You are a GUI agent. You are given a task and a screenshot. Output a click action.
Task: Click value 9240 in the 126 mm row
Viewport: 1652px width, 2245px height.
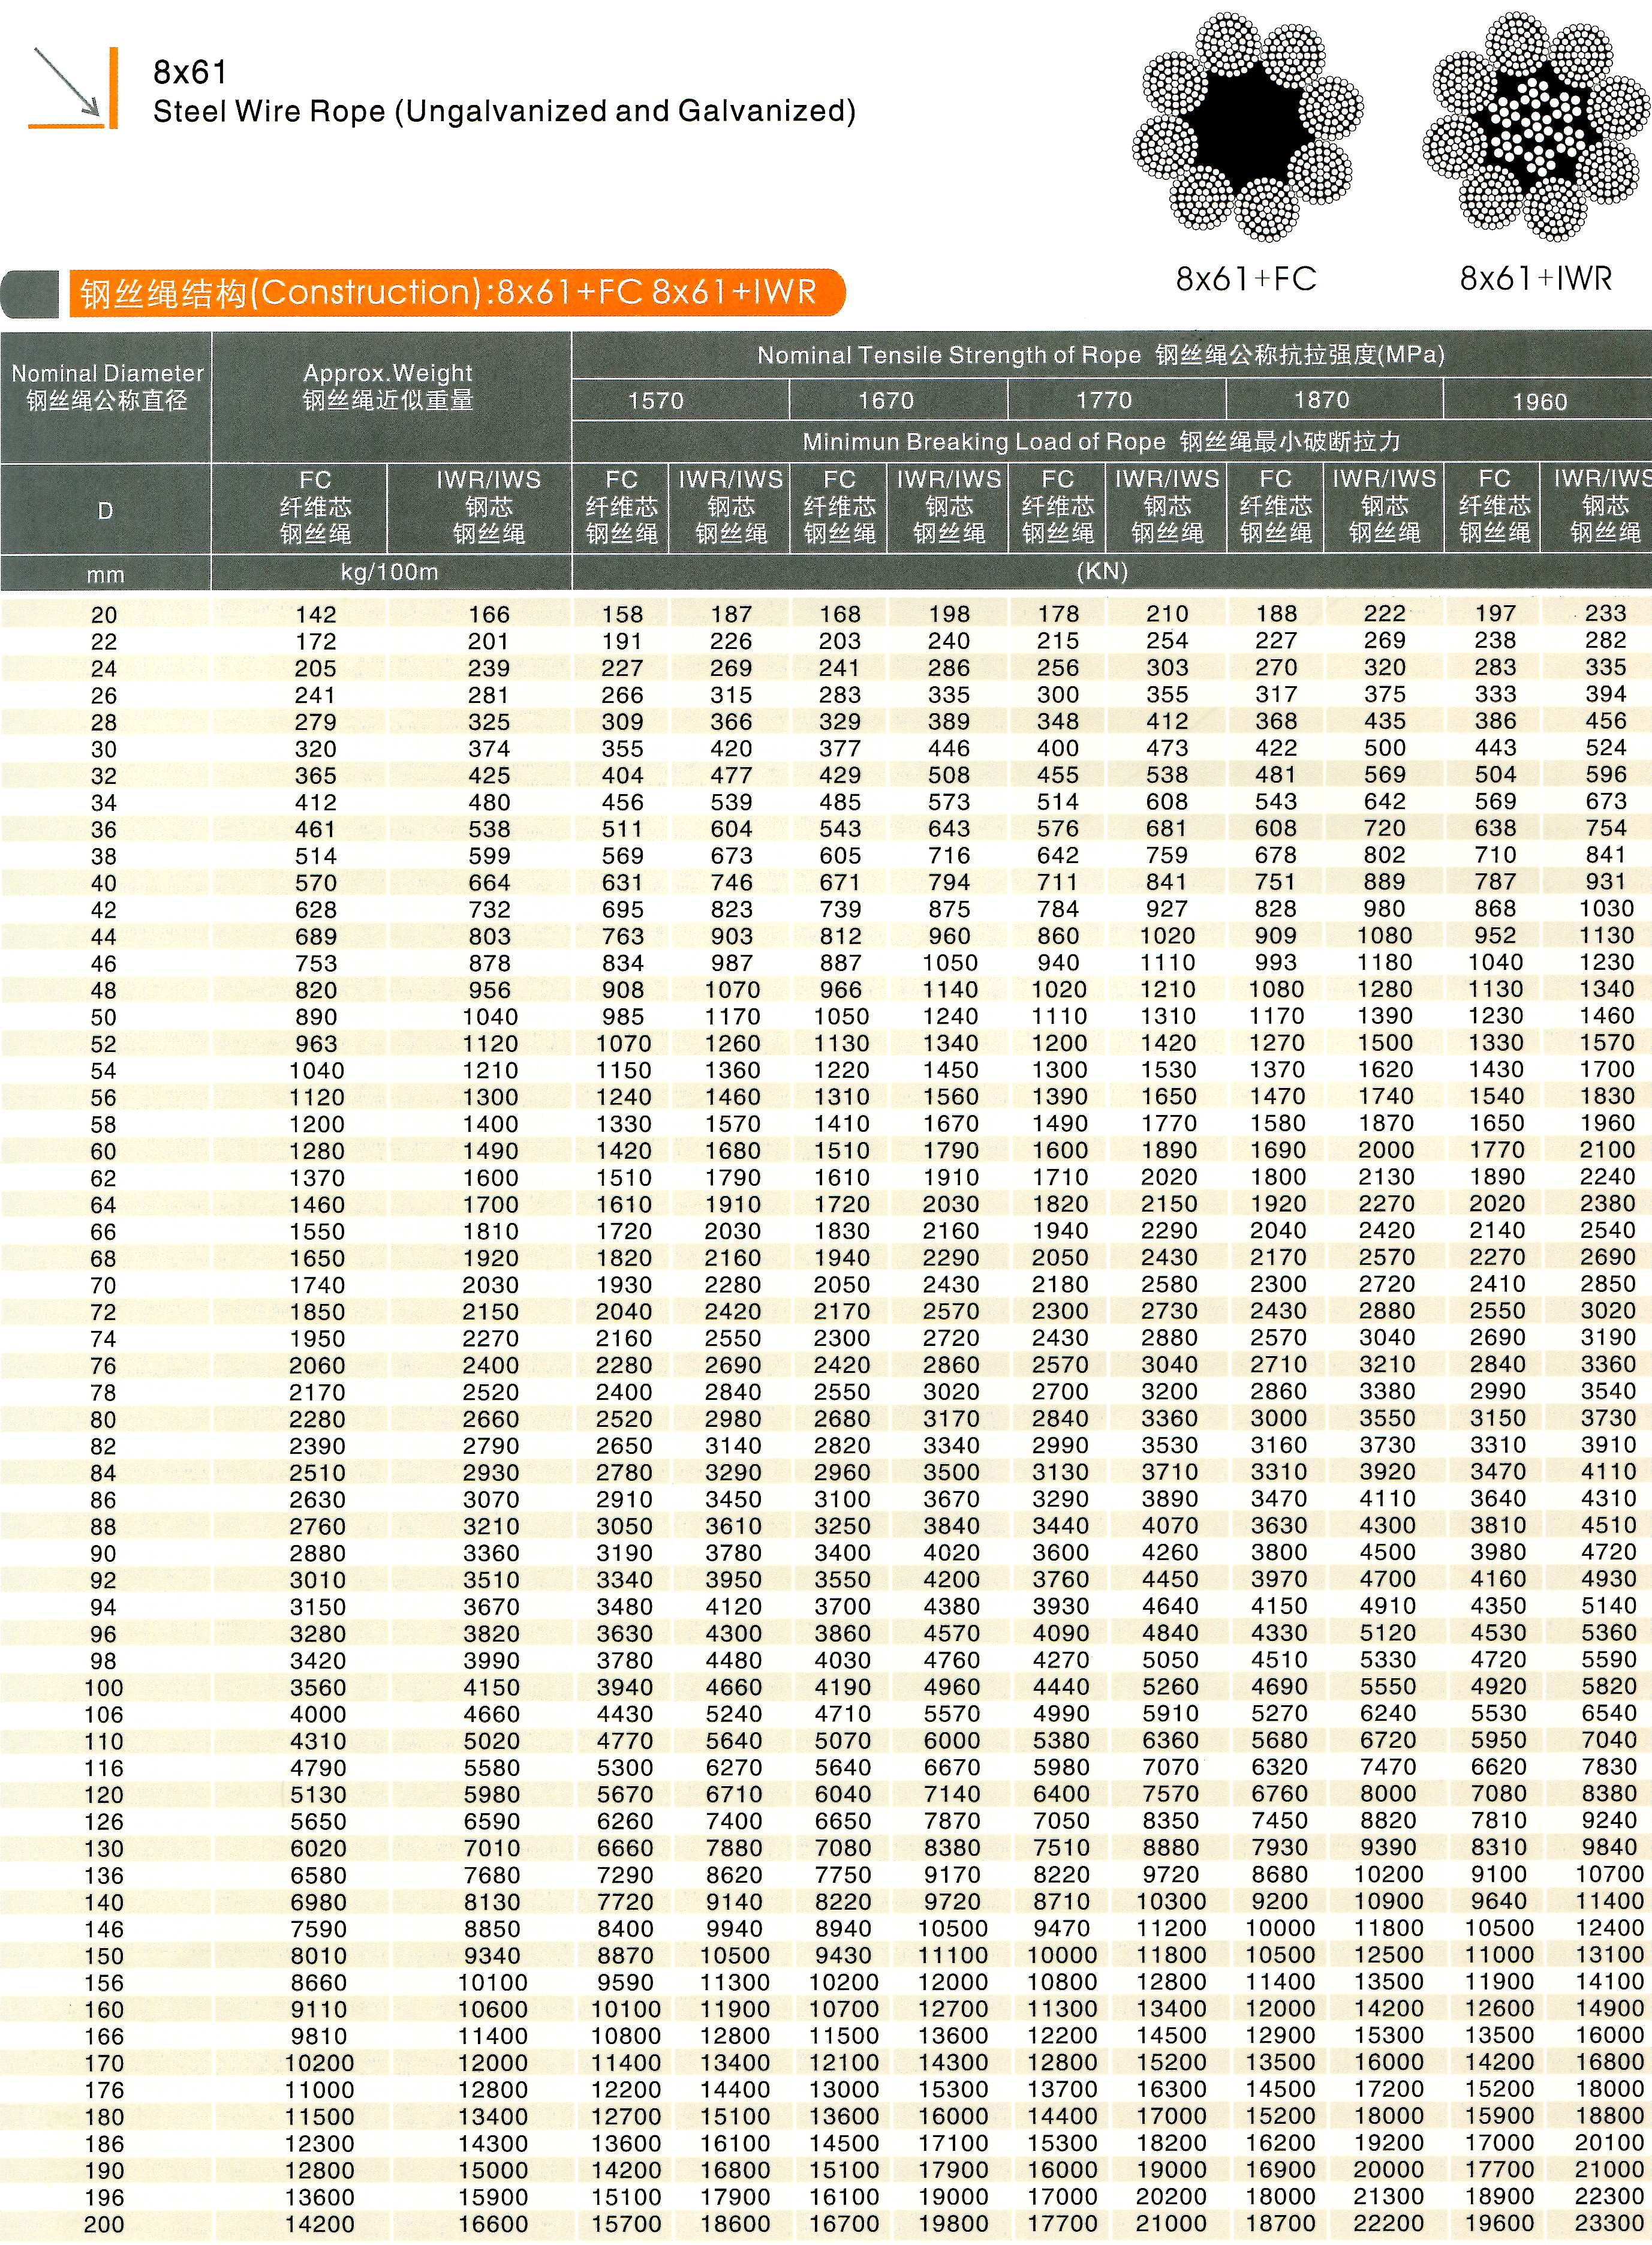(1609, 1821)
